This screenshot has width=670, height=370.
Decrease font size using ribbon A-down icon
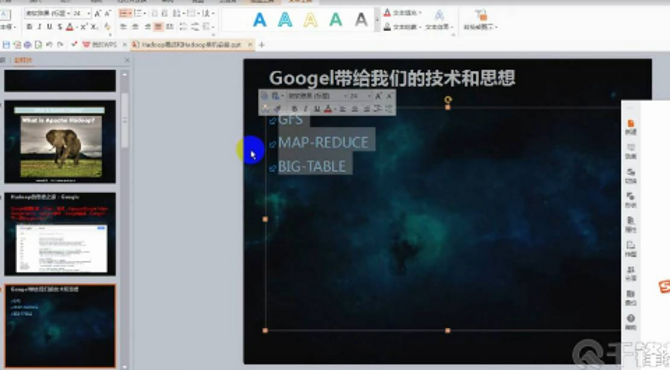[x=108, y=13]
